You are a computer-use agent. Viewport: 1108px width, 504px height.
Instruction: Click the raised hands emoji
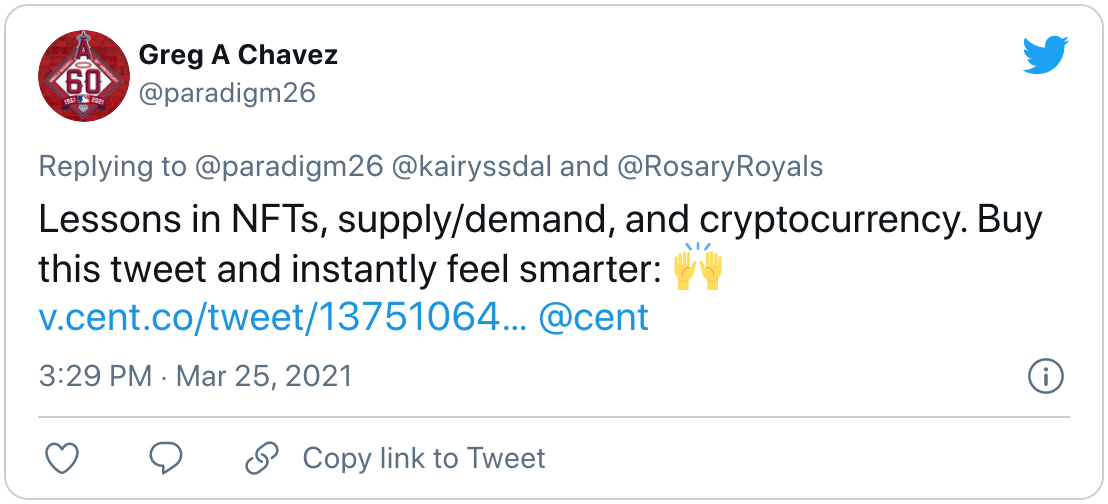697,266
